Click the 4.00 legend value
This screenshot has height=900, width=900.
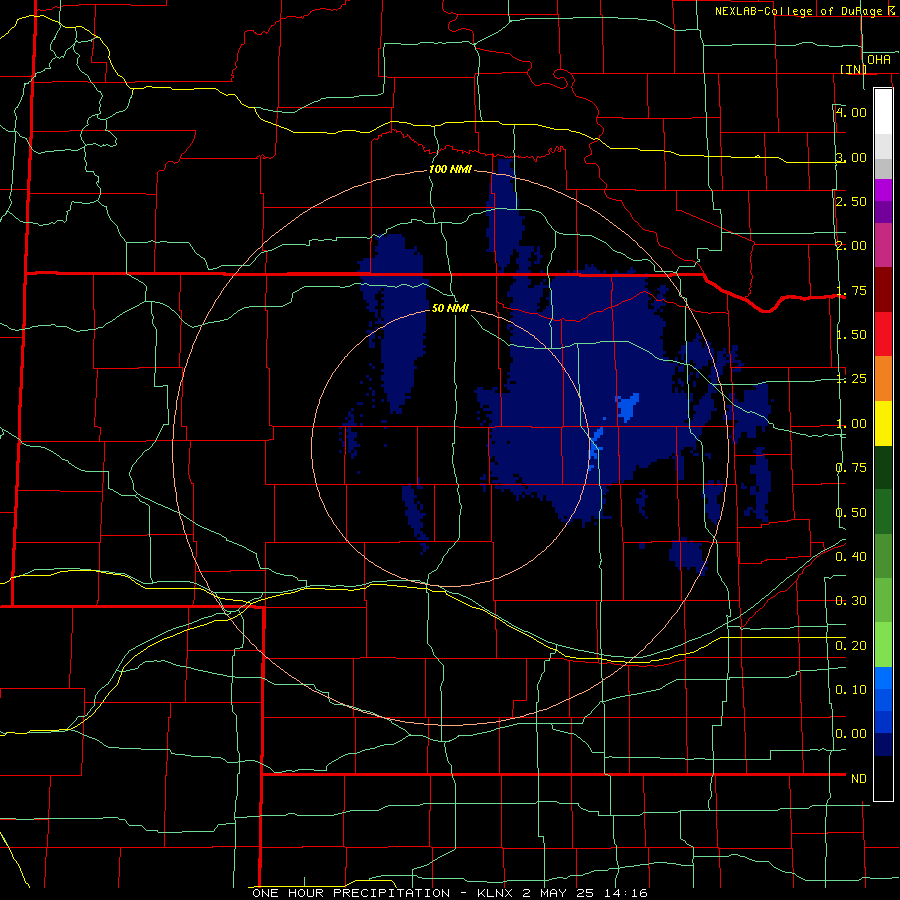[851, 112]
